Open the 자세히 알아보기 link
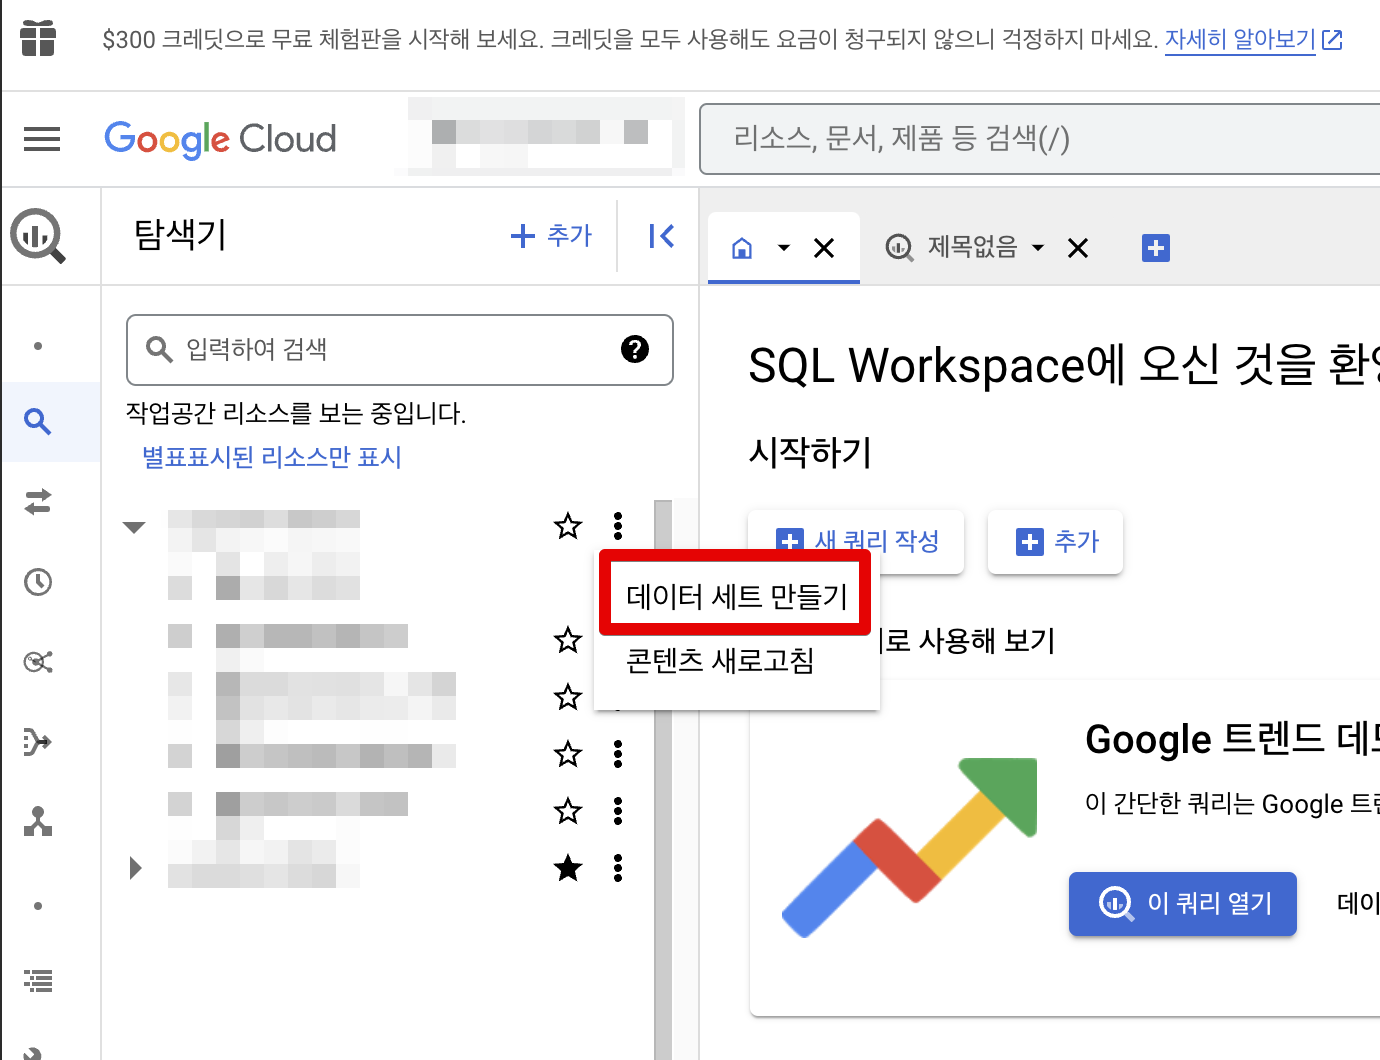The image size is (1380, 1060). [1240, 40]
